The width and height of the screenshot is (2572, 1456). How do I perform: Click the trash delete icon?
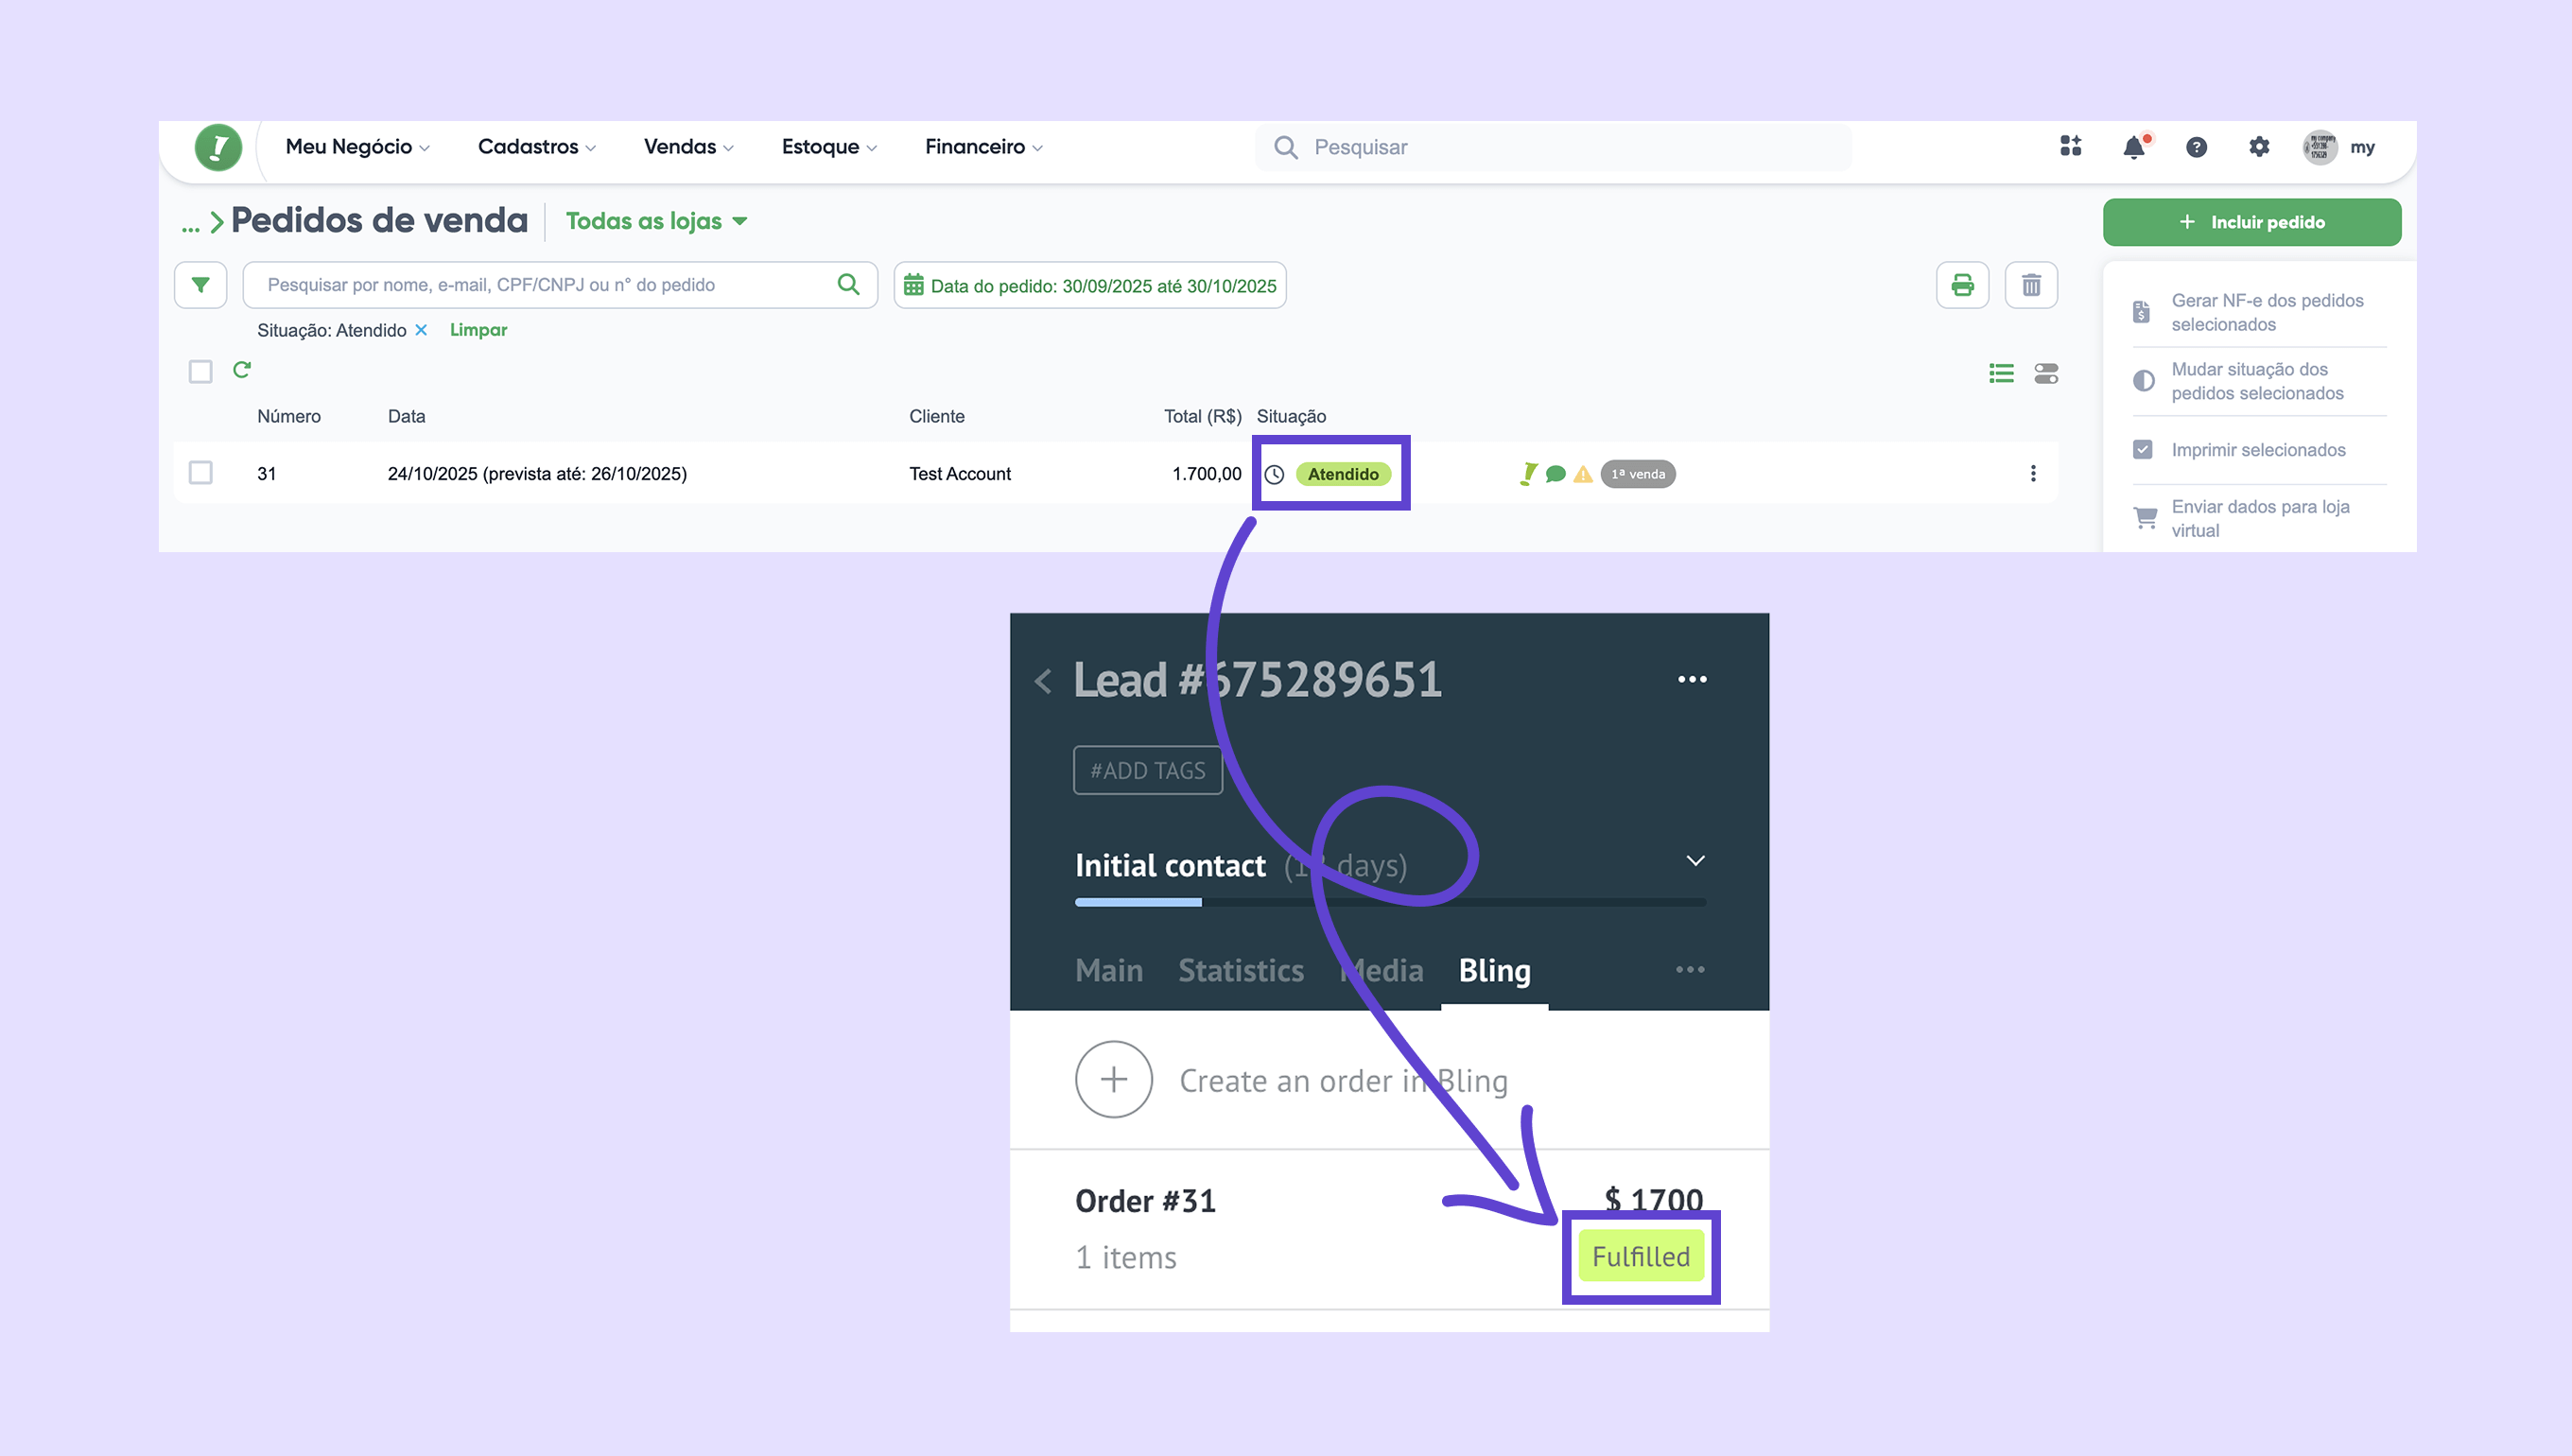click(x=2031, y=285)
